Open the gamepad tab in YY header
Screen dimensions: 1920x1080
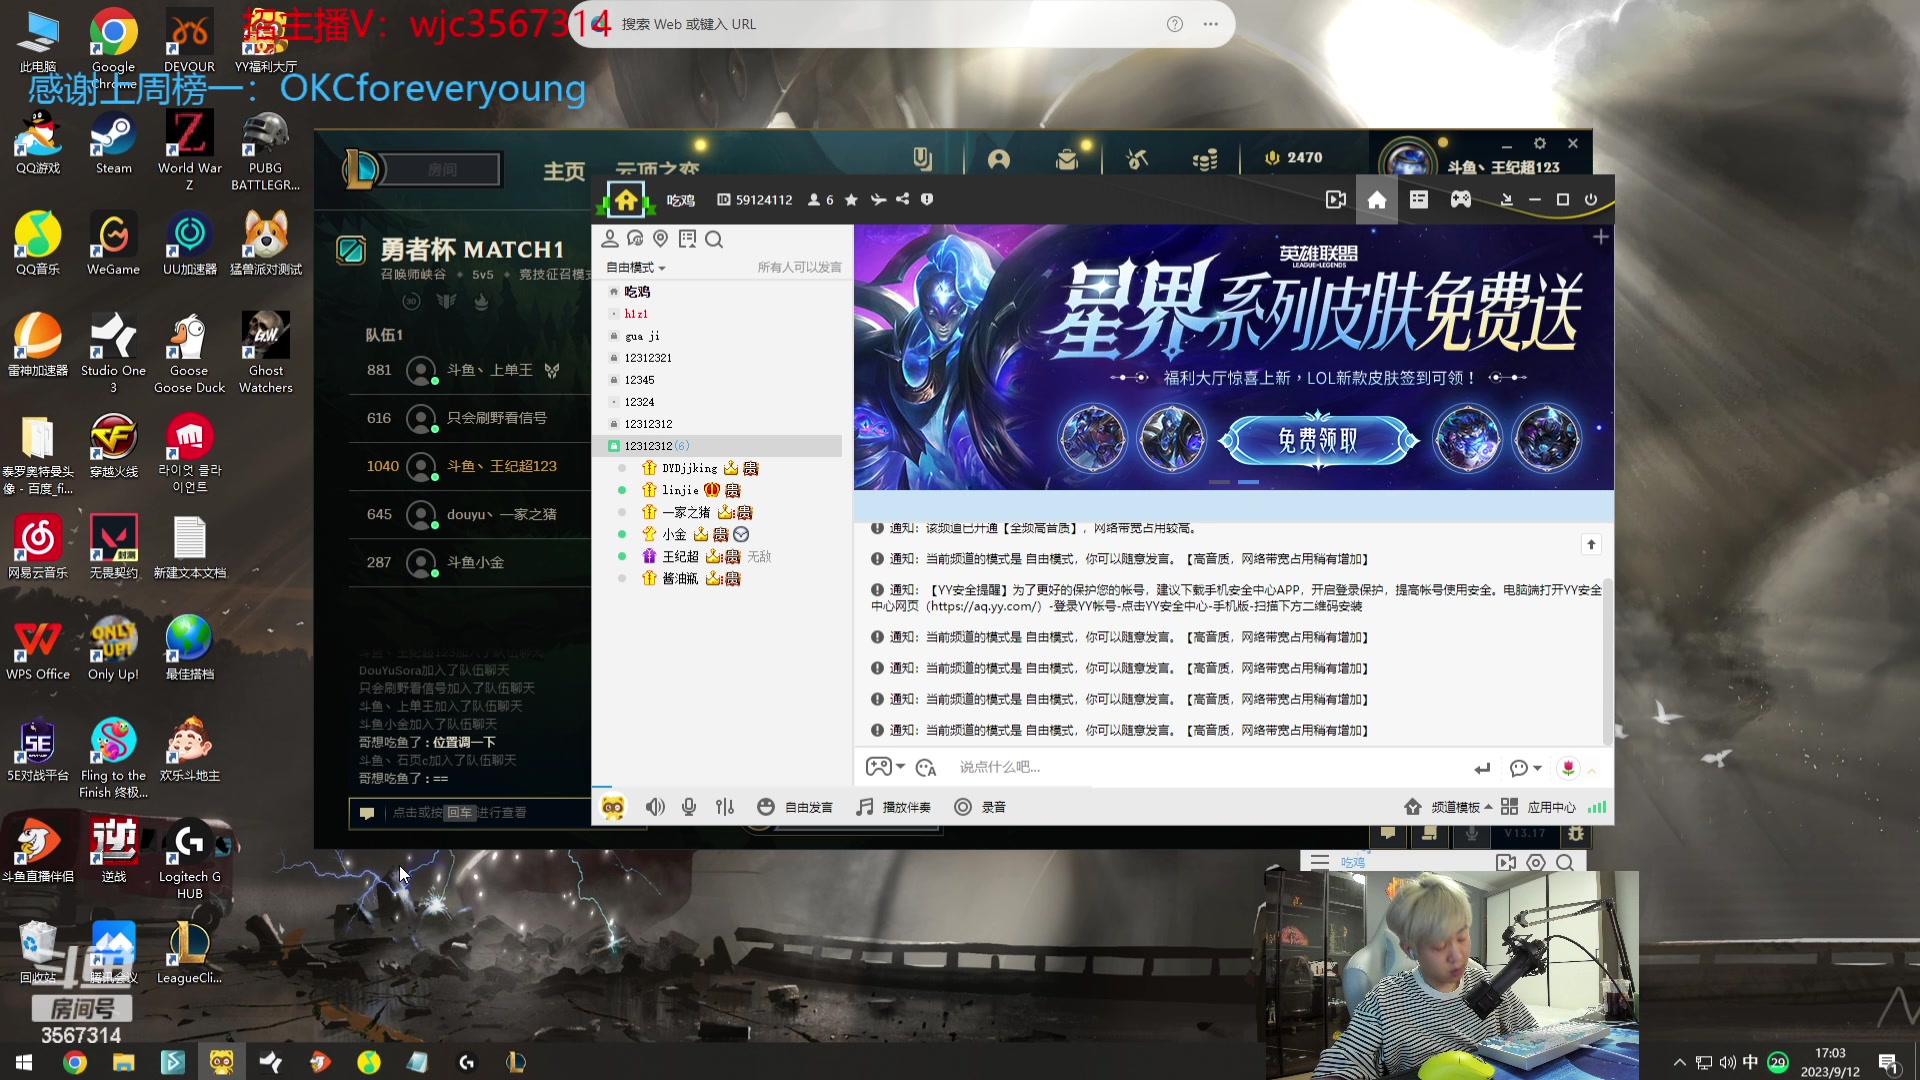(x=1461, y=199)
